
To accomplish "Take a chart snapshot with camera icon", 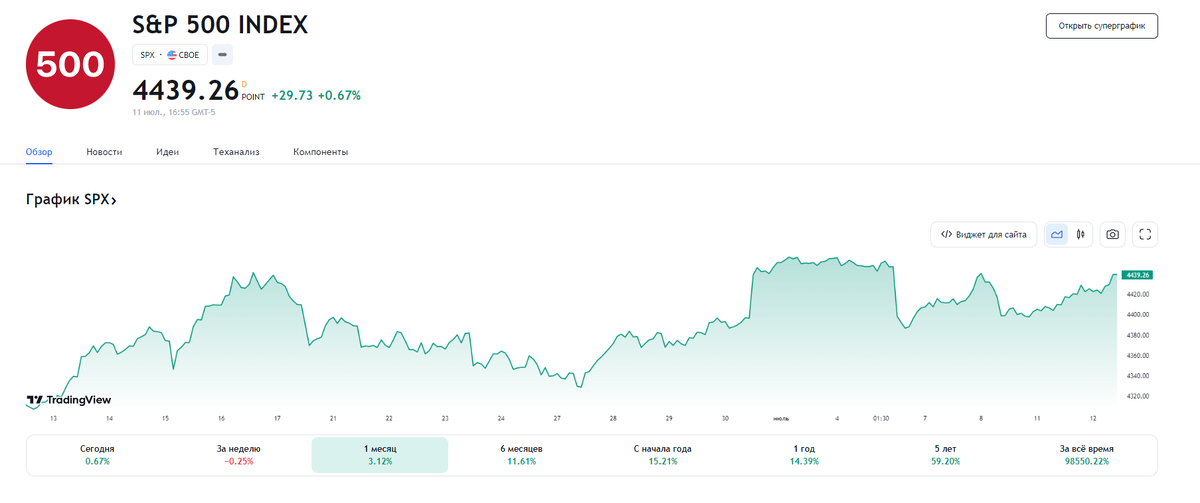I will 1112,235.
